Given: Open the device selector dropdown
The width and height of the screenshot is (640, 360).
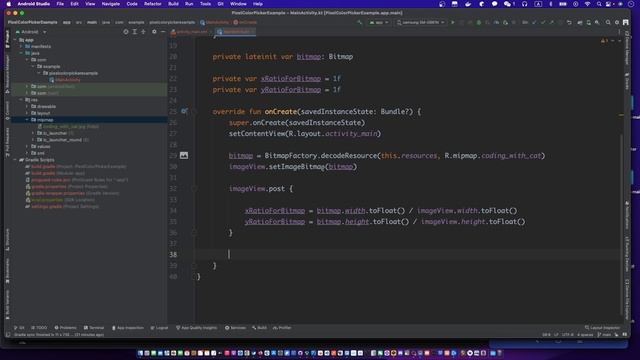Looking at the screenshot, I should pyautogui.click(x=420, y=22).
